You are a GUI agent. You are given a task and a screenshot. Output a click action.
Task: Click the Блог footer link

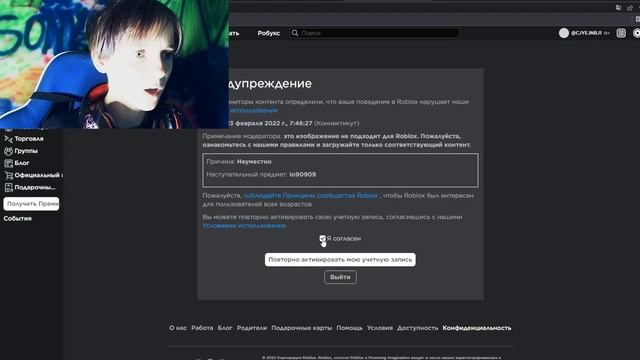pos(225,328)
